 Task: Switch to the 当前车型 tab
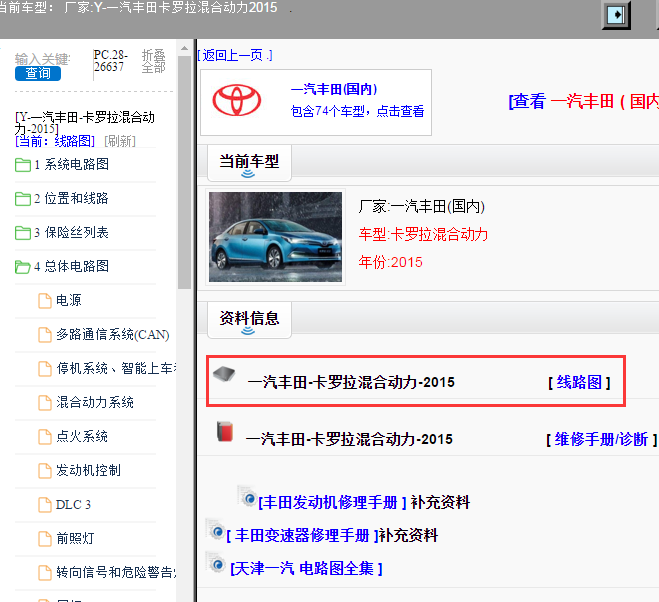(249, 163)
